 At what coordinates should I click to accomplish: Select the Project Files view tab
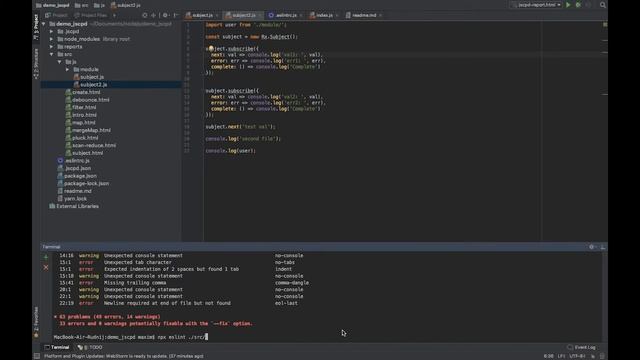pos(91,15)
